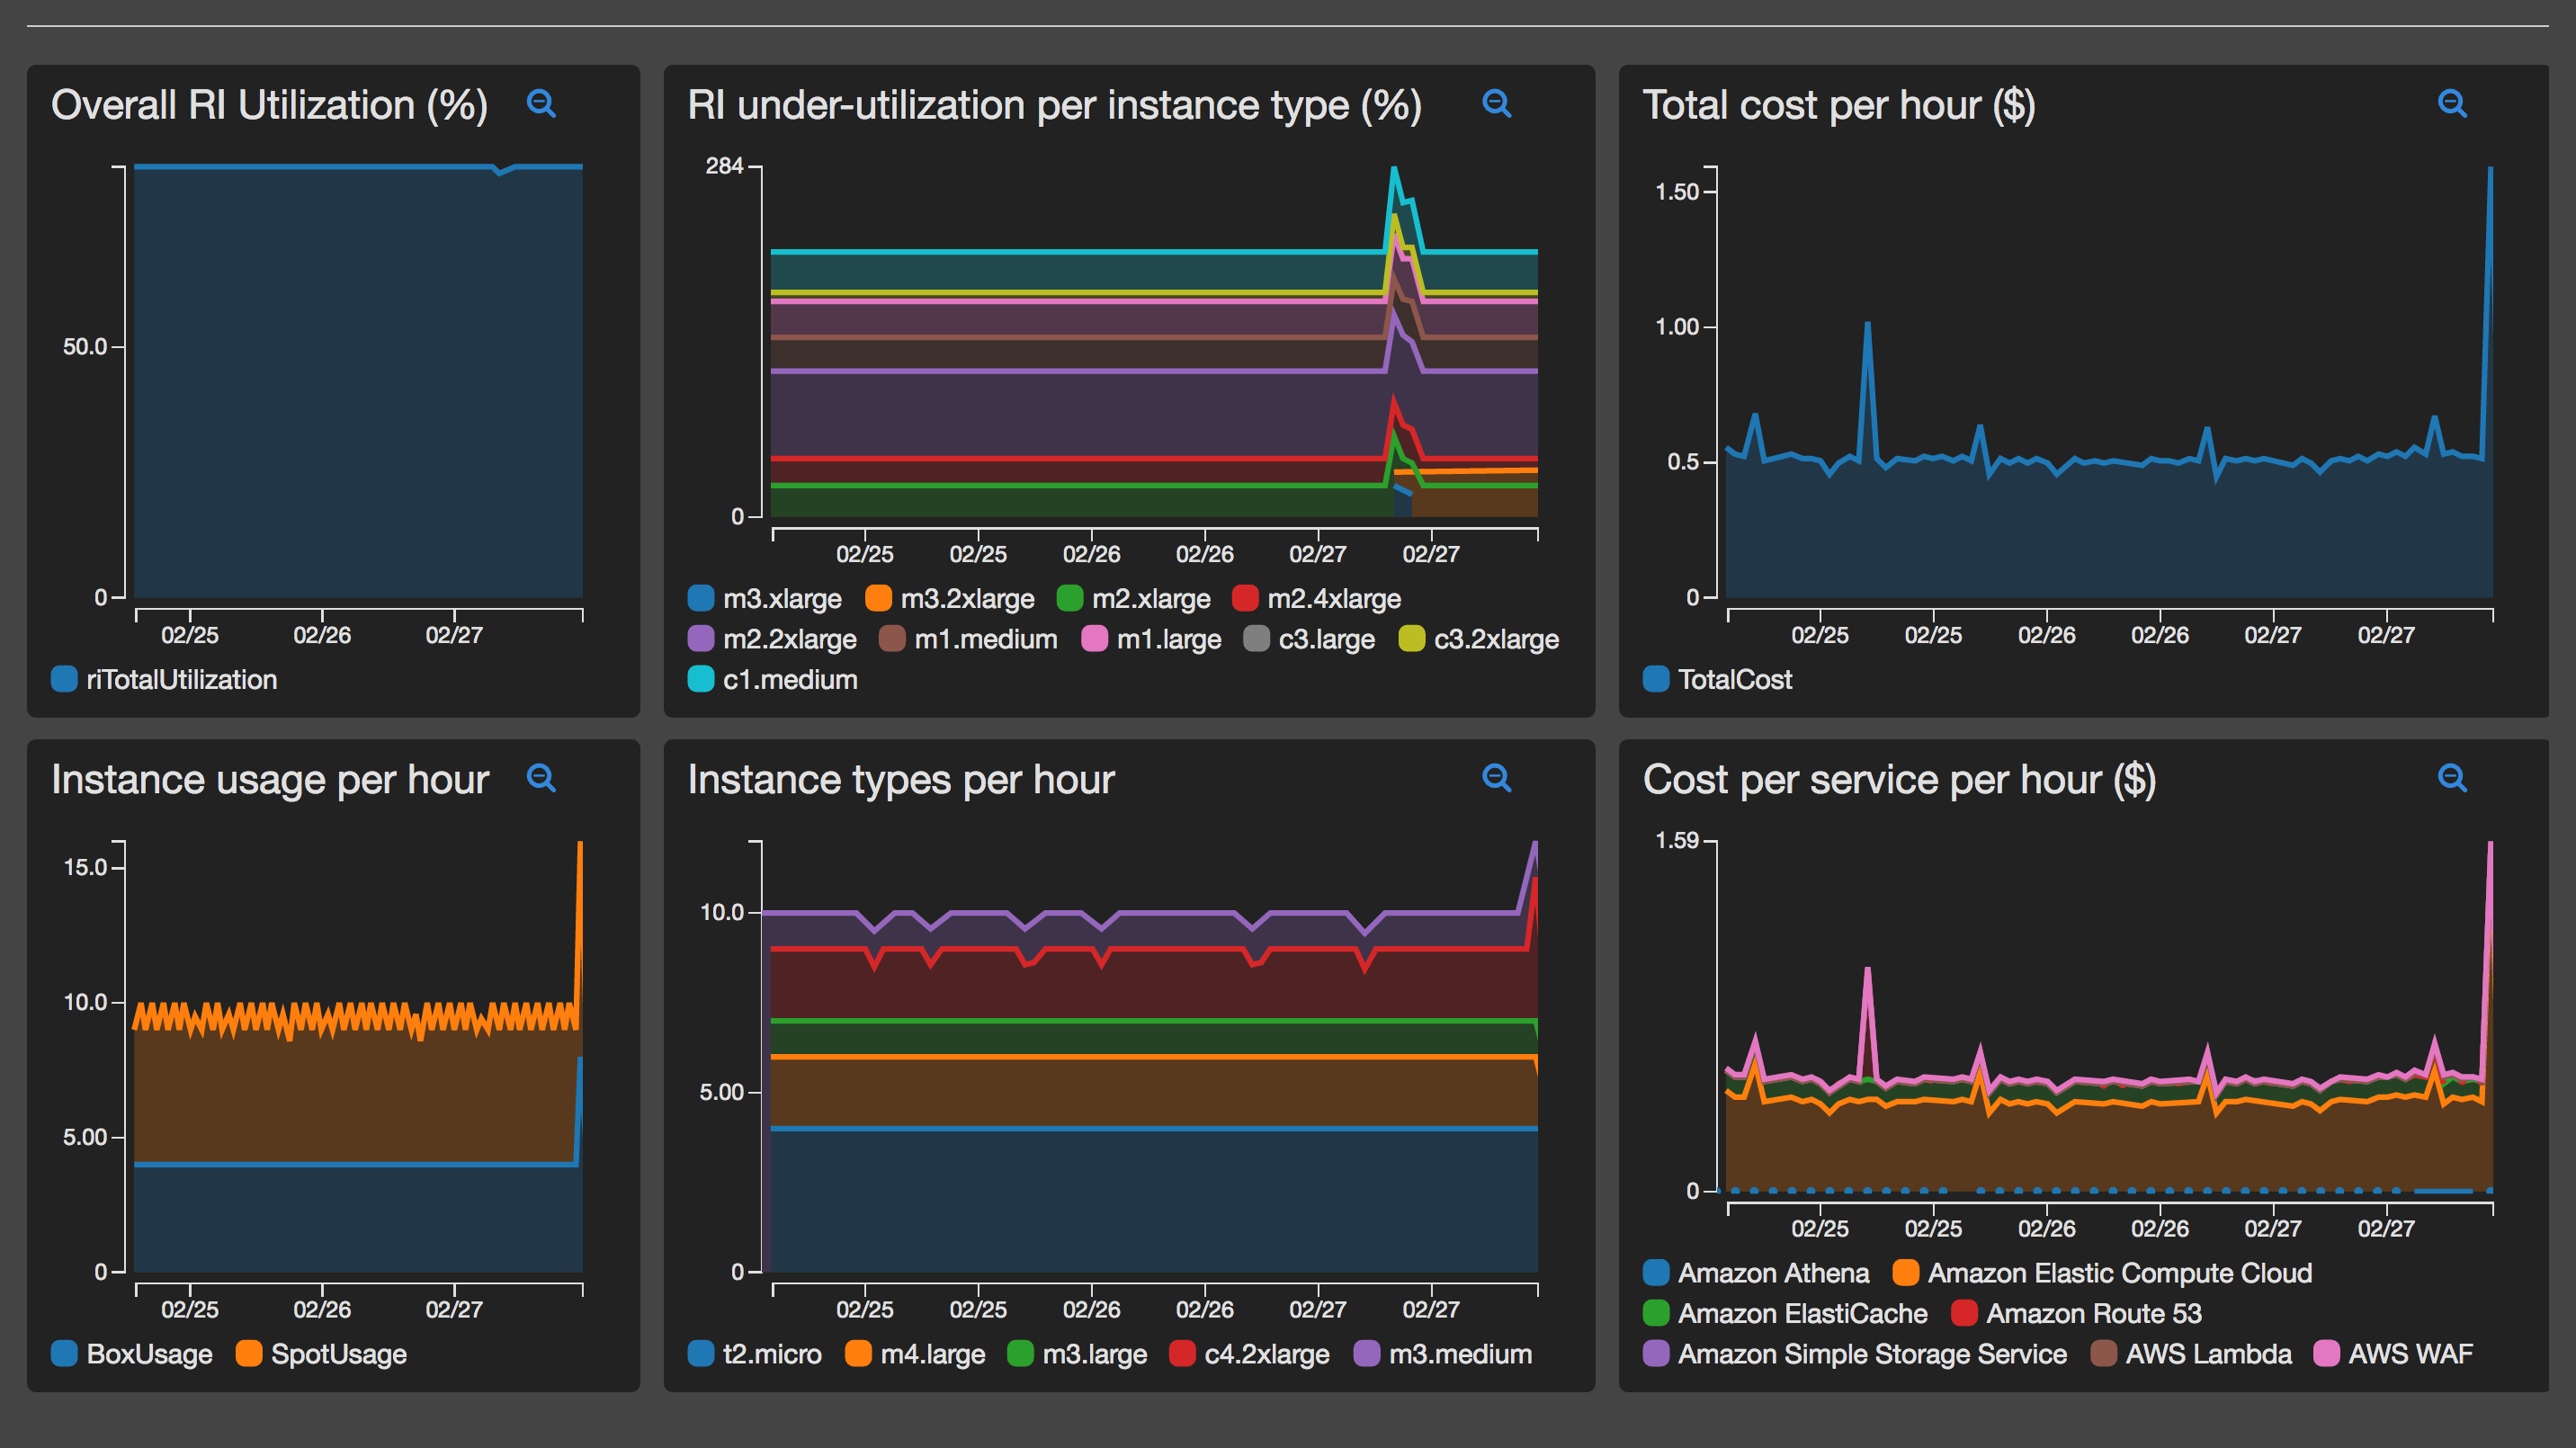Viewport: 2576px width, 1448px height.
Task: Click zoom icon on Cost per service panel
Action: [x=2451, y=777]
